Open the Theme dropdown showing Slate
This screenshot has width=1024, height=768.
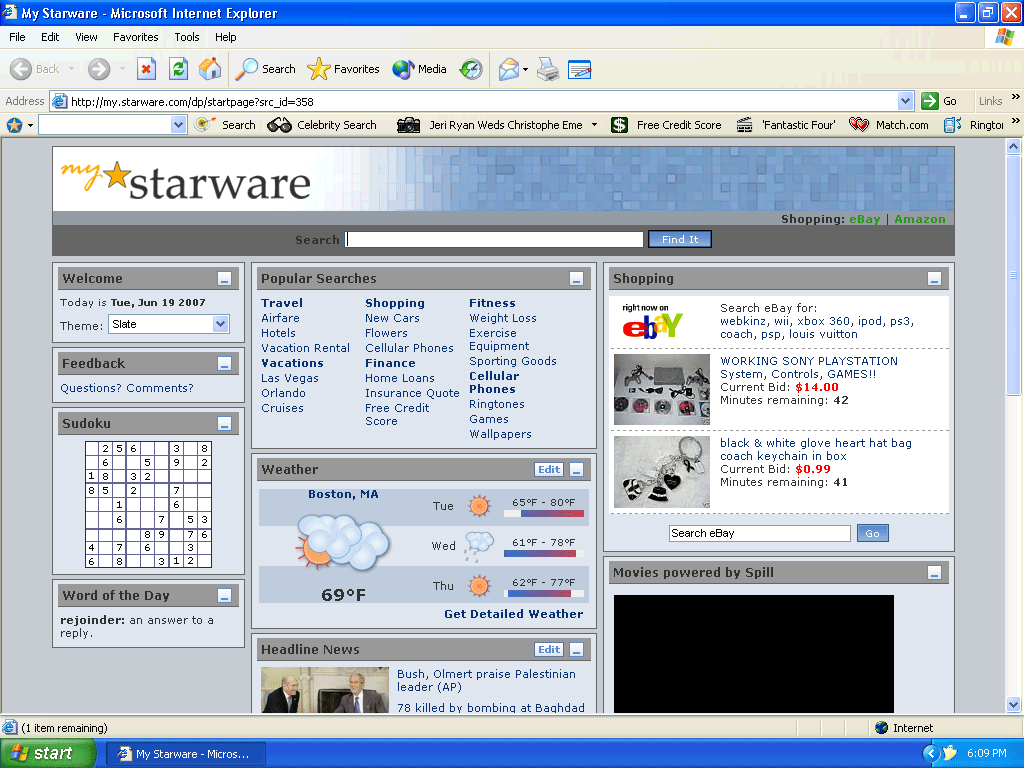click(x=220, y=324)
